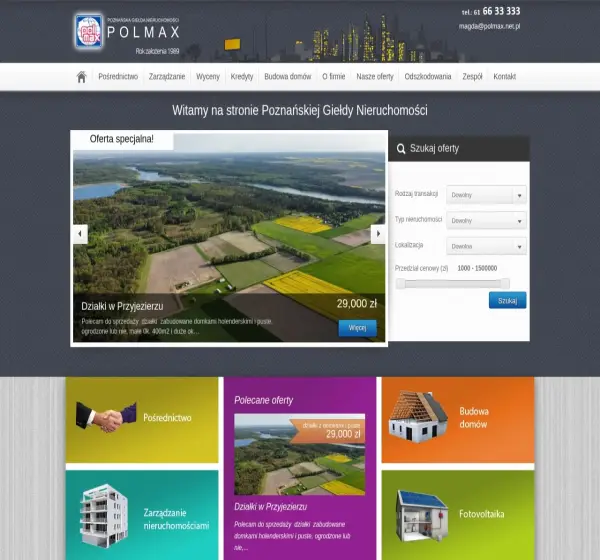Viewport: 600px width, 560px height.
Task: Expand the Rodzaj transakcji dropdown
Action: (486, 195)
